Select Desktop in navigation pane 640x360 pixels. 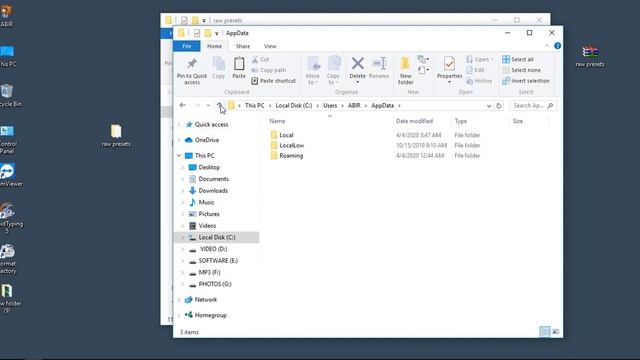(x=209, y=167)
